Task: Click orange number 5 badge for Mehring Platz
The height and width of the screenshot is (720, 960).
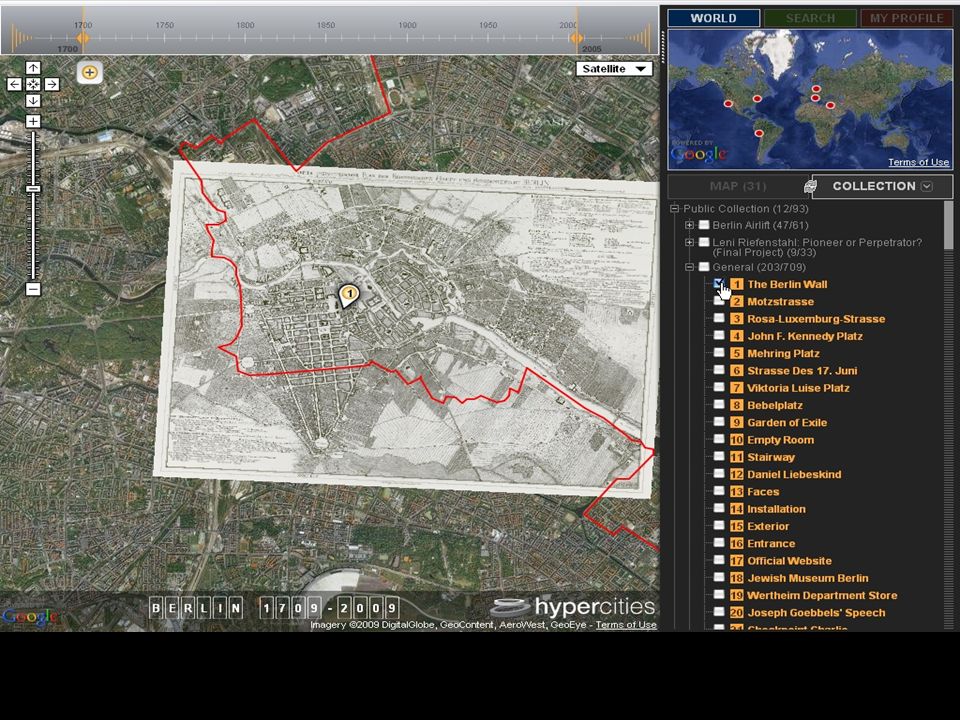Action: click(737, 353)
